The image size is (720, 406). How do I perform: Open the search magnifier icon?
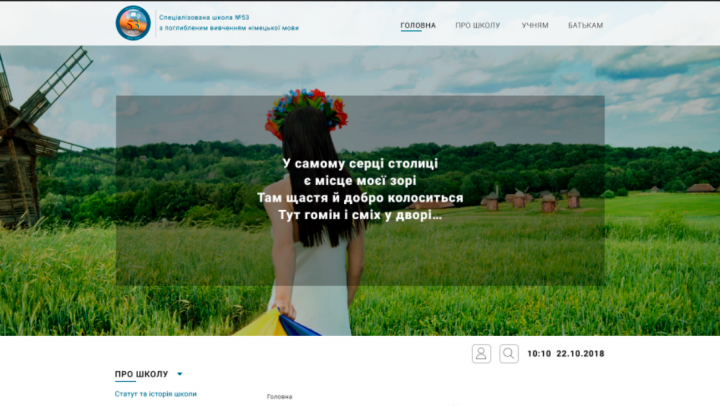coord(509,354)
